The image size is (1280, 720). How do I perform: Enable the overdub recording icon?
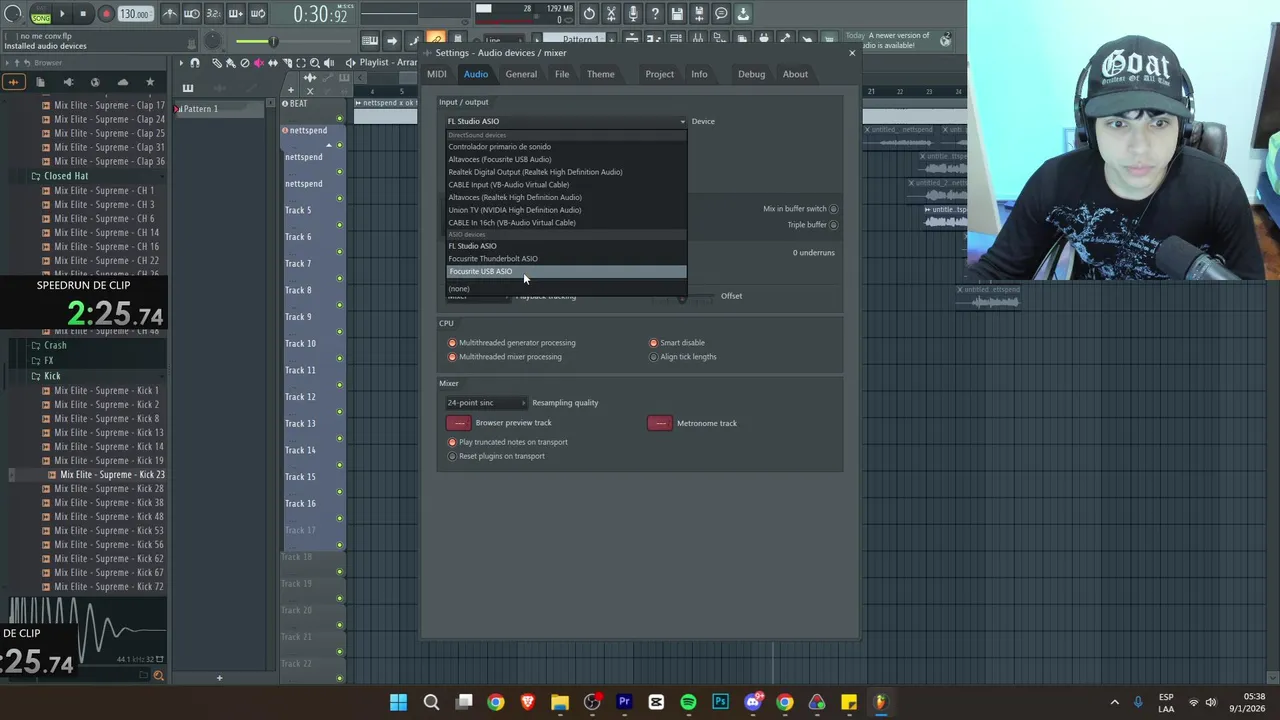click(236, 14)
